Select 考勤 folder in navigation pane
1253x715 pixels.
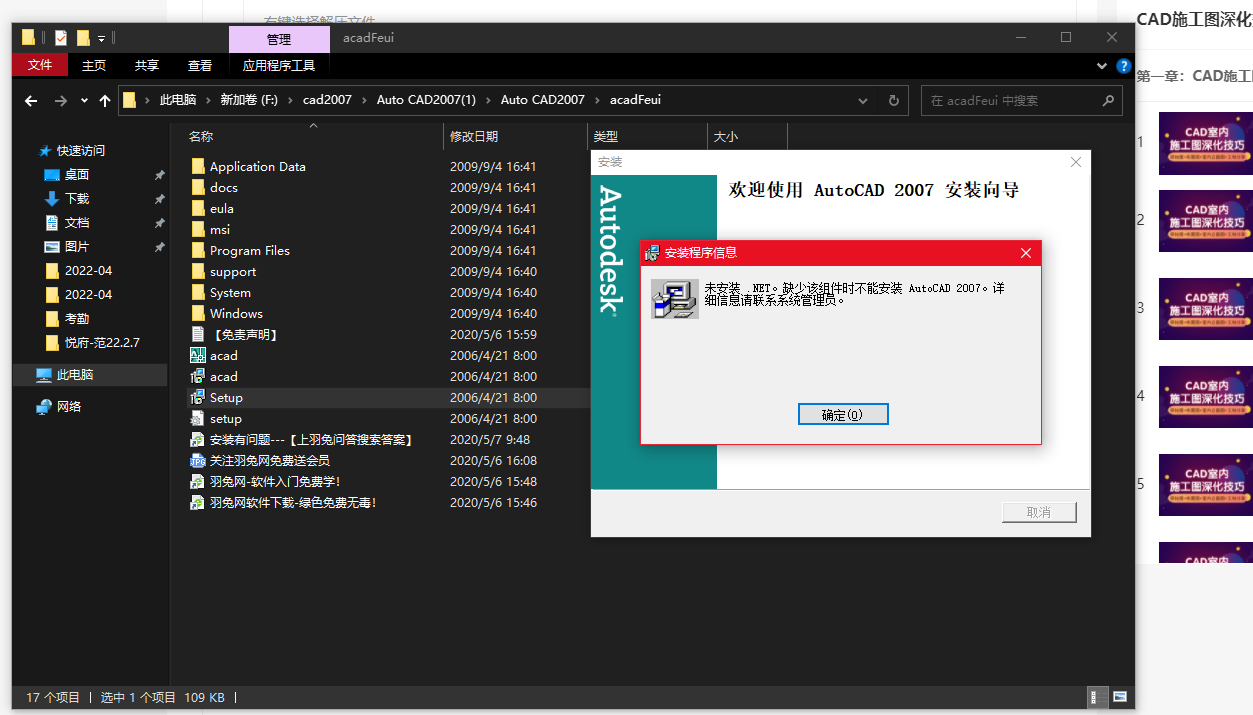coord(77,319)
